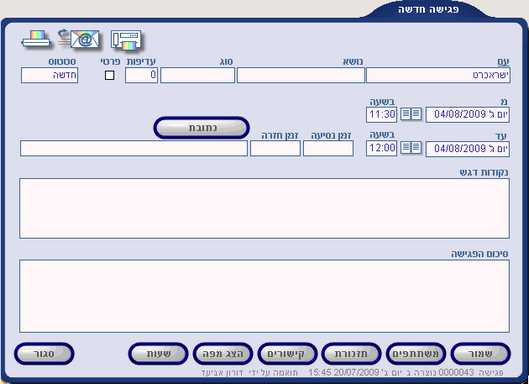Screen dimensions: 529x384
Task: Click the start time field showing 11:30
Action: click(381, 114)
